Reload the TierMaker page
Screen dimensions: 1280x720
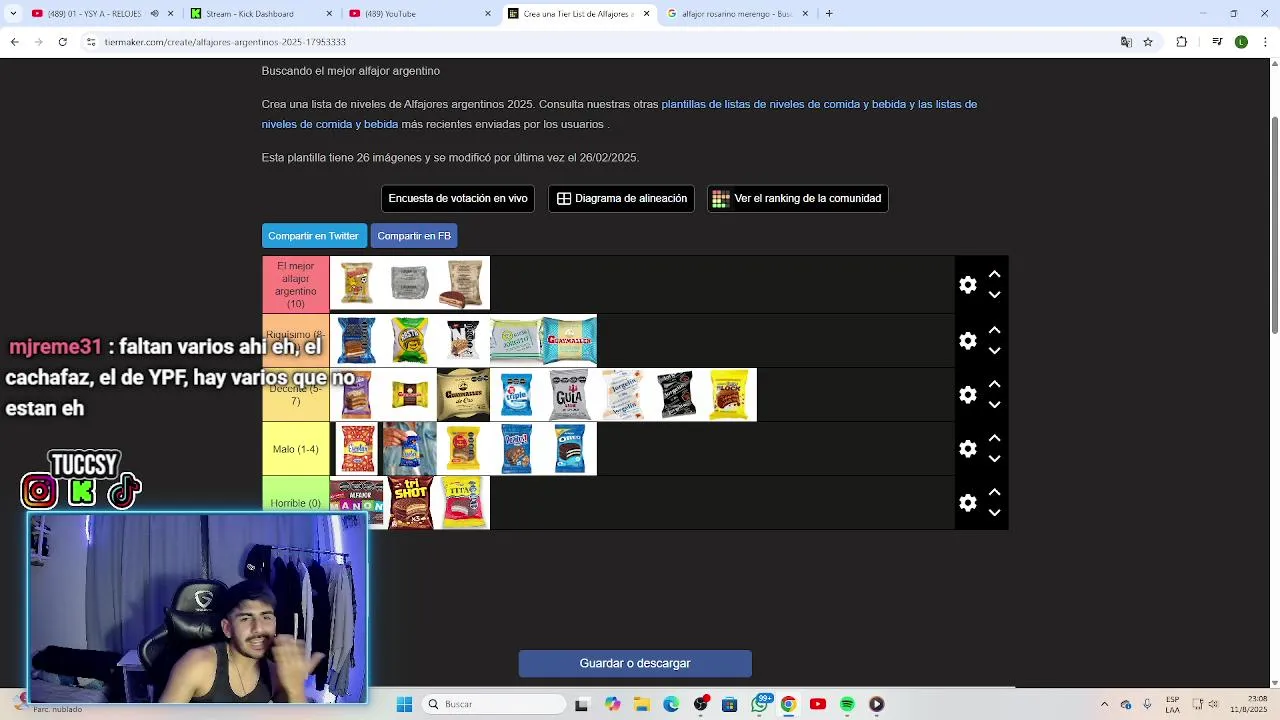click(62, 42)
